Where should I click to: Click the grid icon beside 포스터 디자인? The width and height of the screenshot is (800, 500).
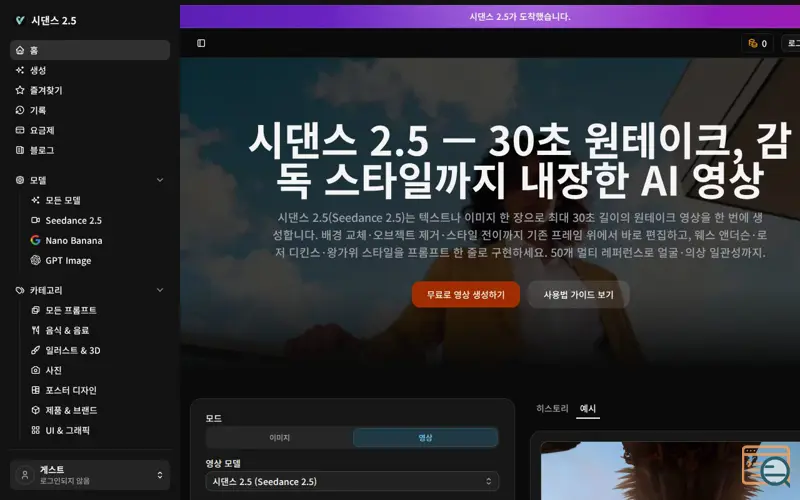pyautogui.click(x=35, y=390)
